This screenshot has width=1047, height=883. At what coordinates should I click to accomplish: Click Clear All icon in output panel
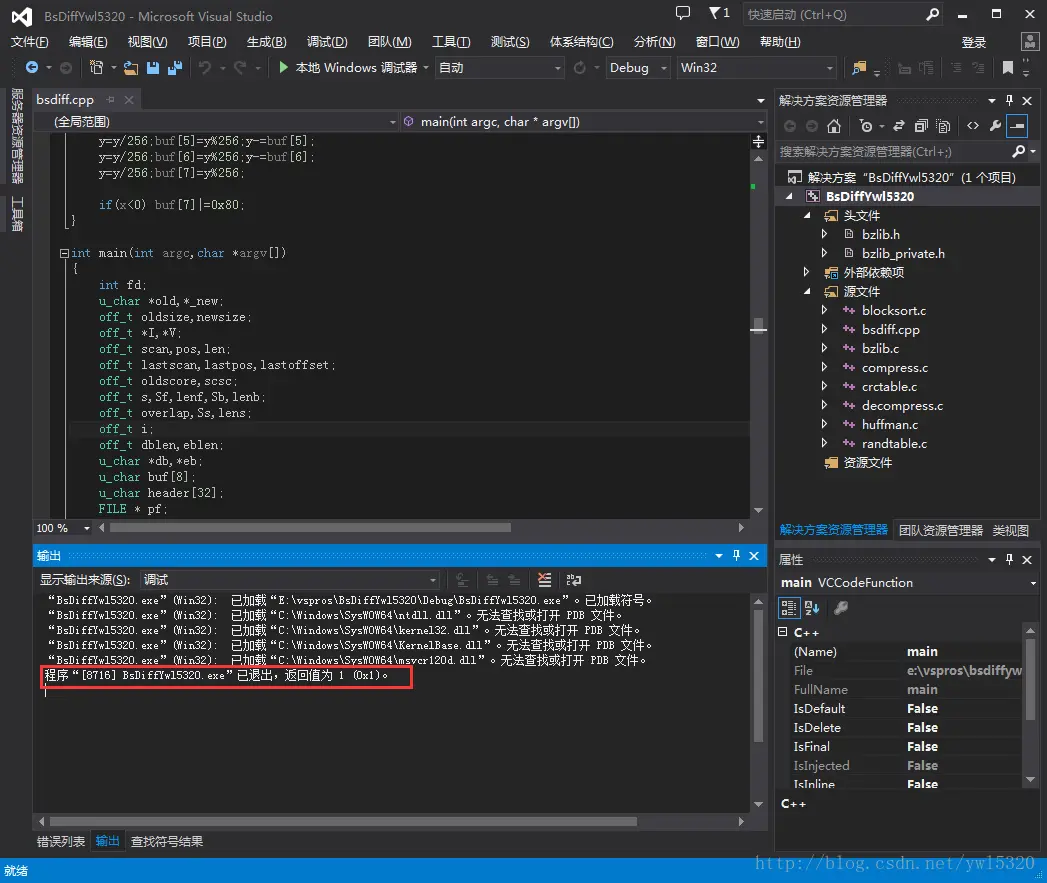click(x=544, y=580)
